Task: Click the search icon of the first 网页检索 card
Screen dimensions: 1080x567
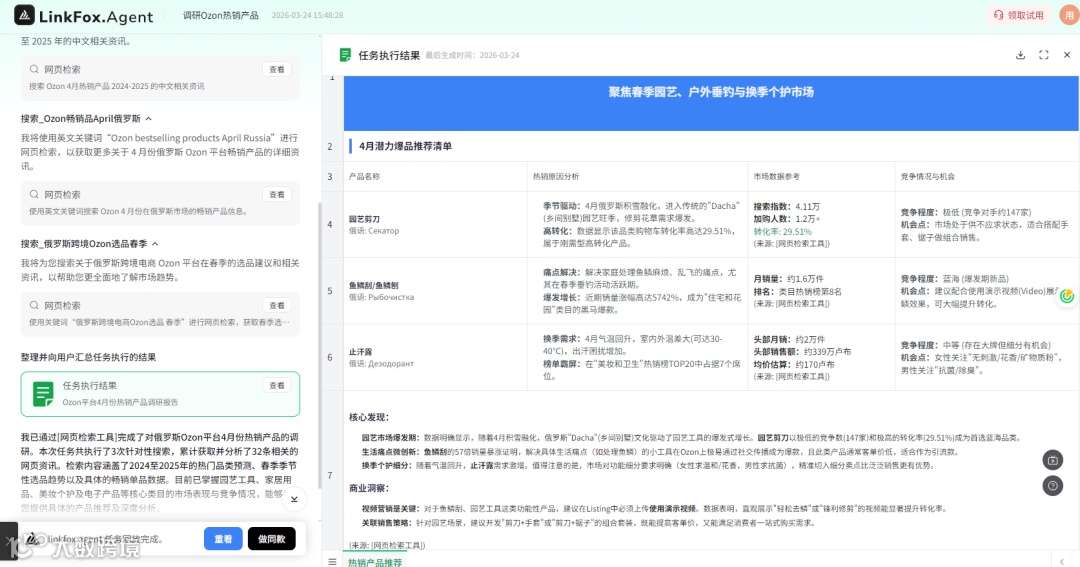Action: tap(34, 70)
